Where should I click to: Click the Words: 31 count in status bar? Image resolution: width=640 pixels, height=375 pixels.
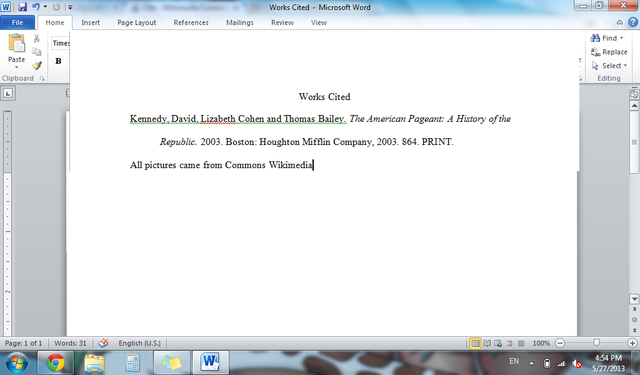(x=70, y=343)
